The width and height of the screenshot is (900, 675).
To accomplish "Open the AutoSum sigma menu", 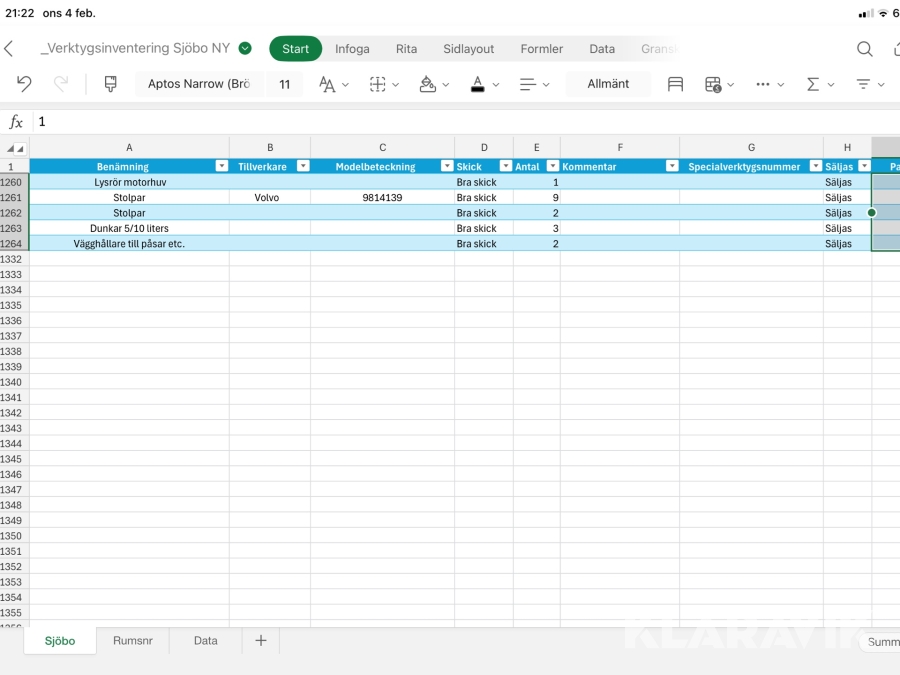I will [x=819, y=84].
